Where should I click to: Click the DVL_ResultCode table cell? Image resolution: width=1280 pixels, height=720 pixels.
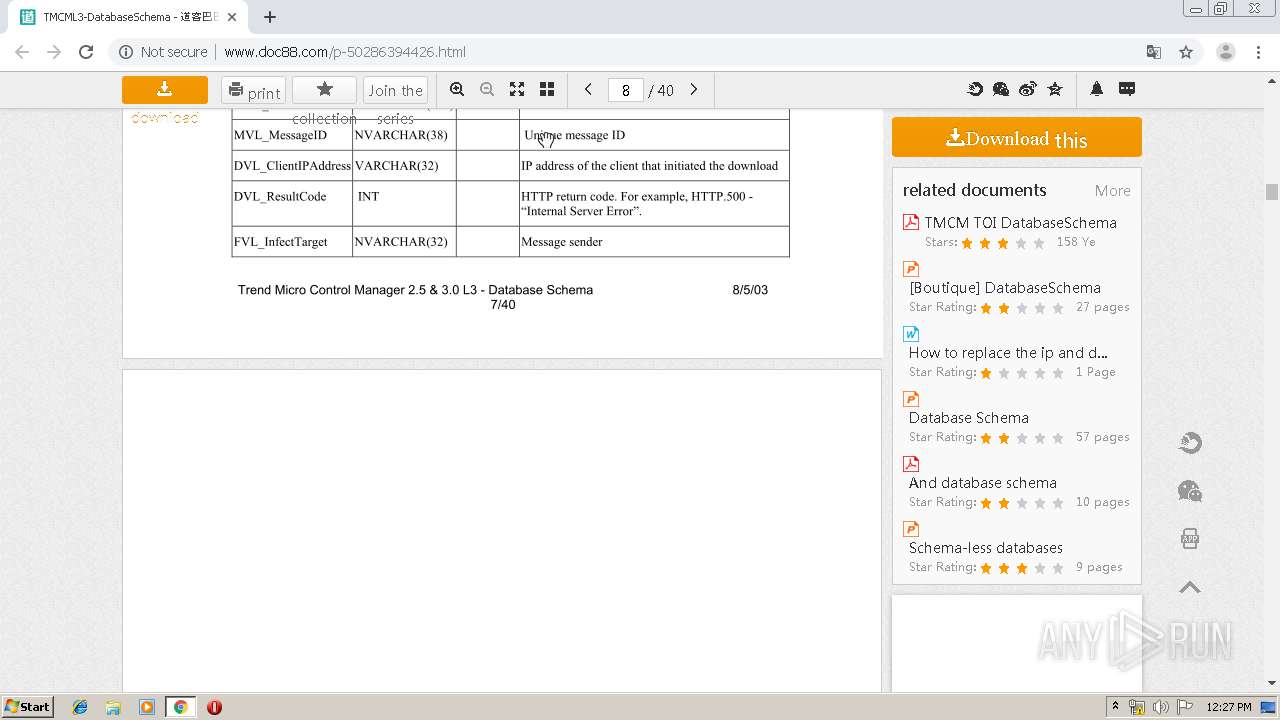(x=292, y=203)
